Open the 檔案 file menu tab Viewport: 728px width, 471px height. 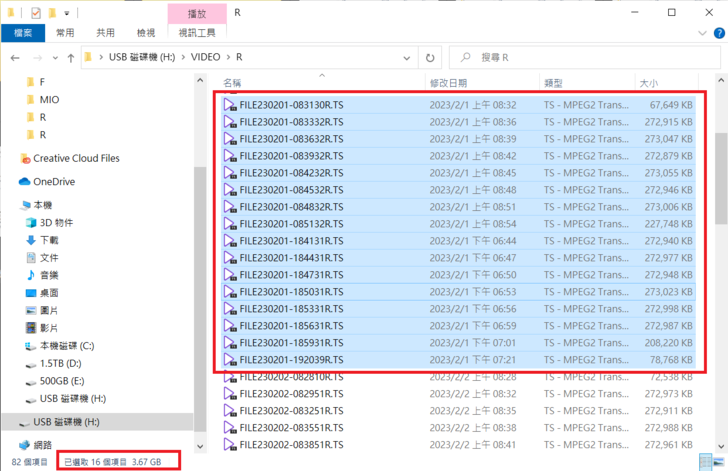pos(23,33)
